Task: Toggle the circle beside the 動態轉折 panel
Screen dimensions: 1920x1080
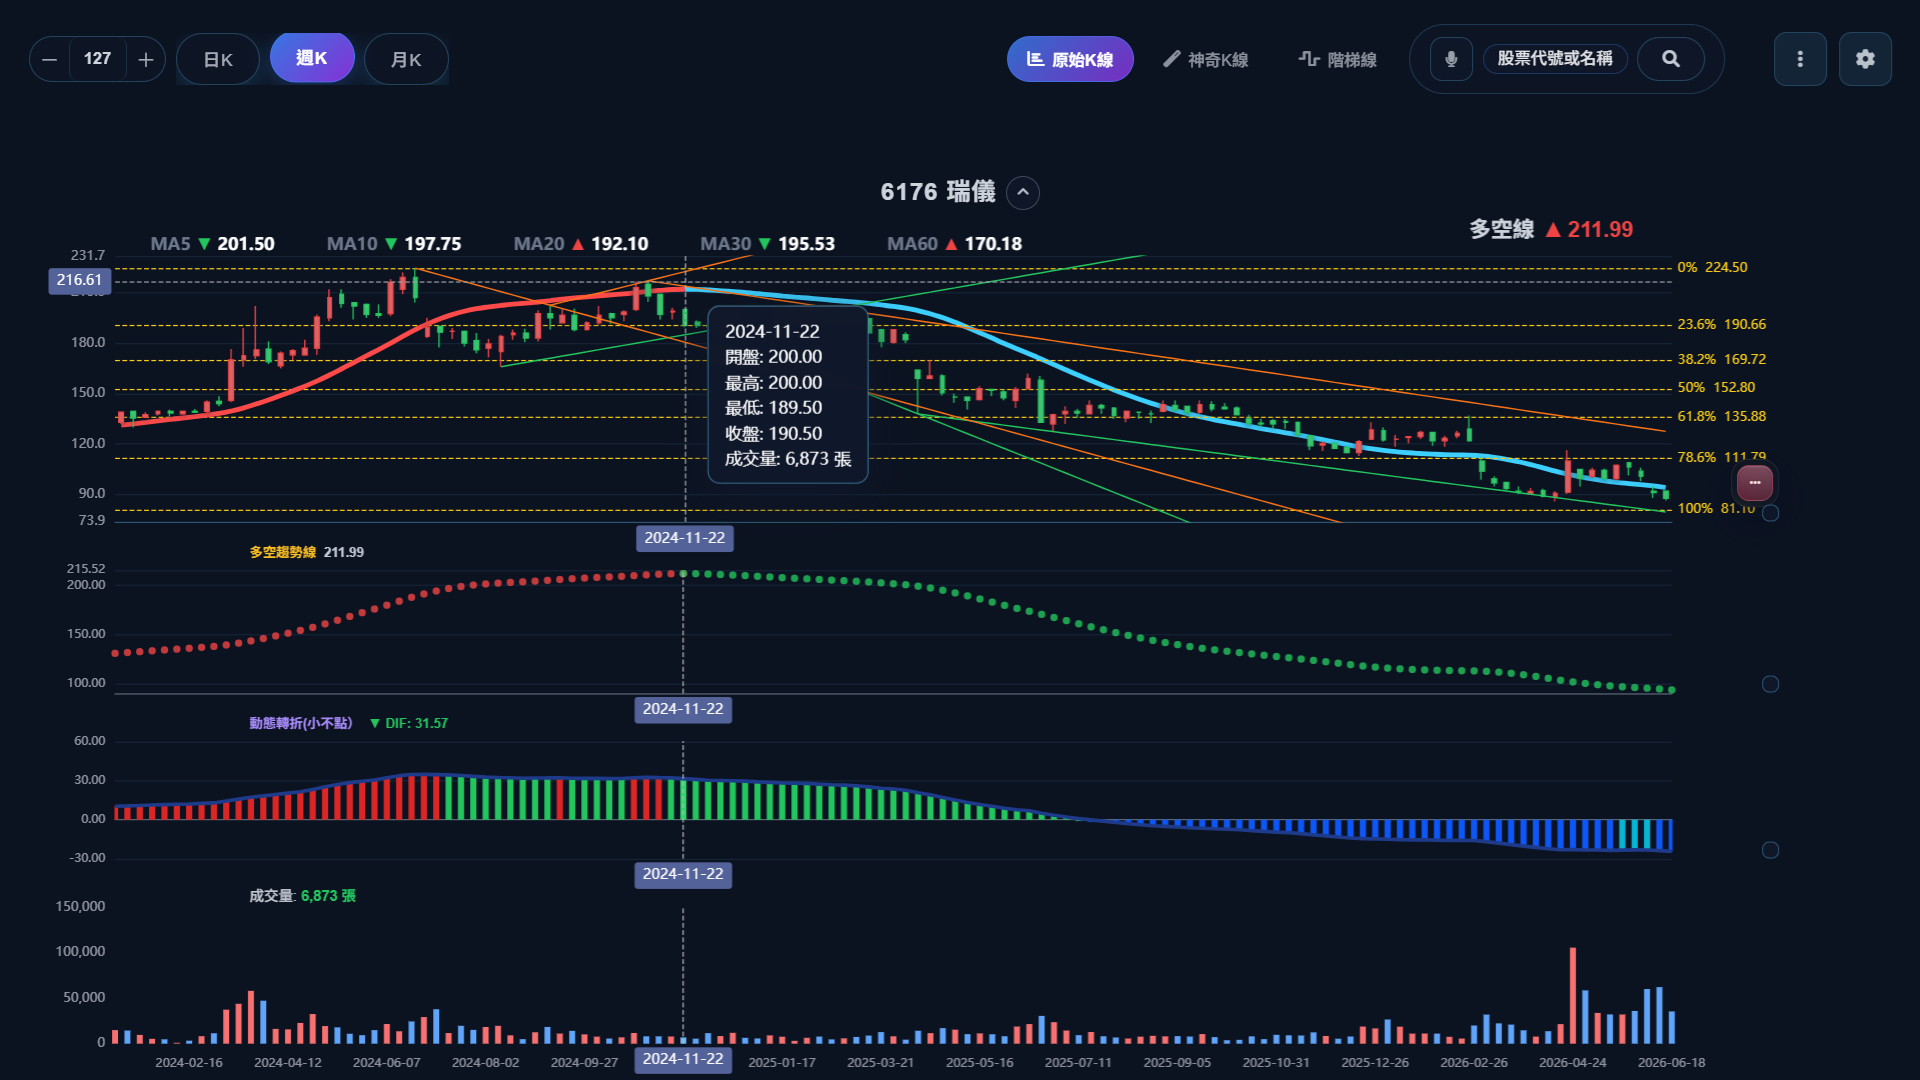Action: (x=1770, y=850)
